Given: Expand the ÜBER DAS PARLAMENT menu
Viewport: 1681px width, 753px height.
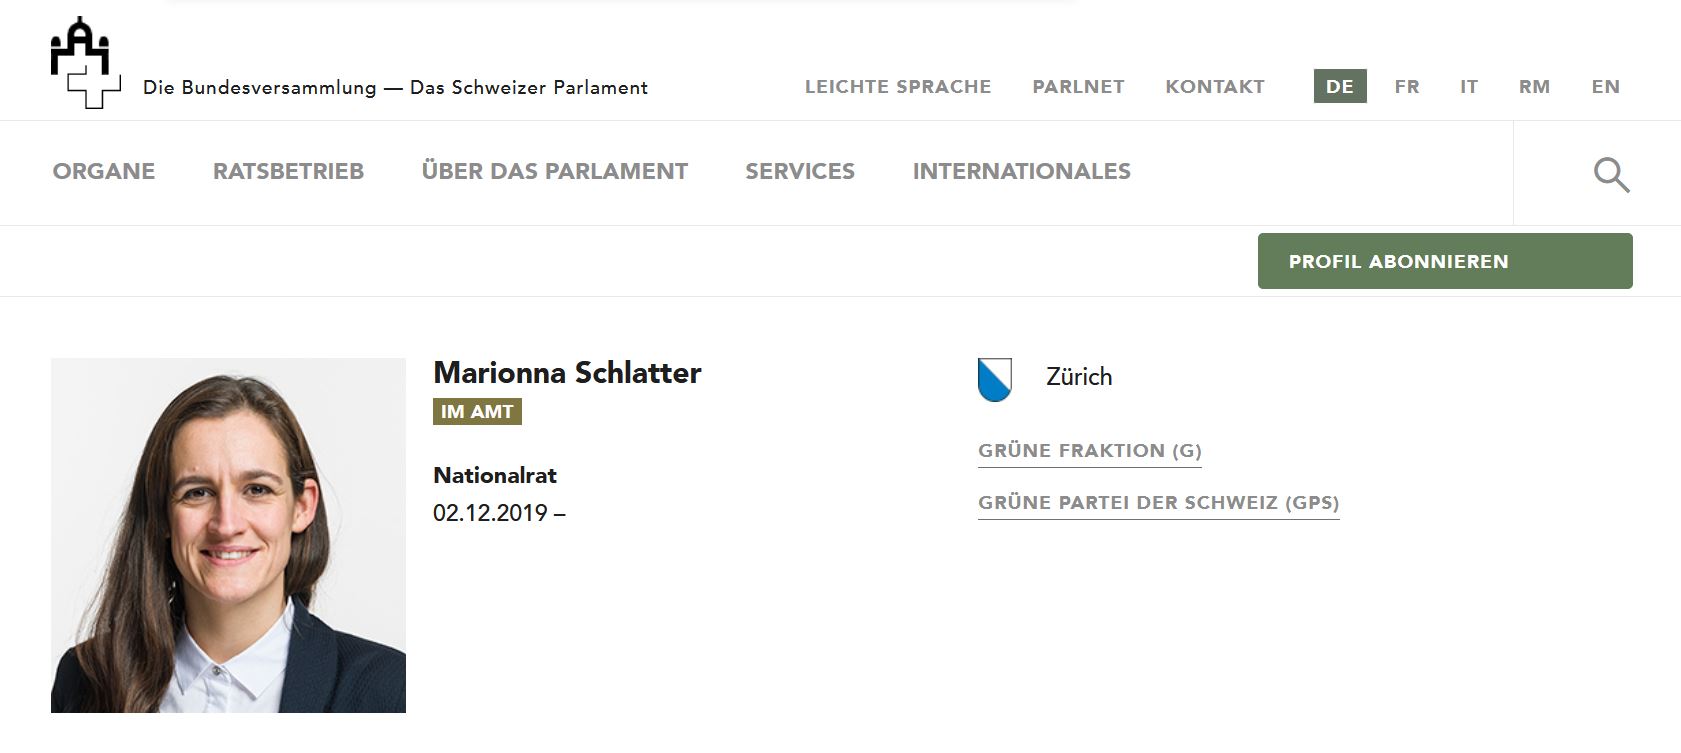Looking at the screenshot, I should (554, 172).
